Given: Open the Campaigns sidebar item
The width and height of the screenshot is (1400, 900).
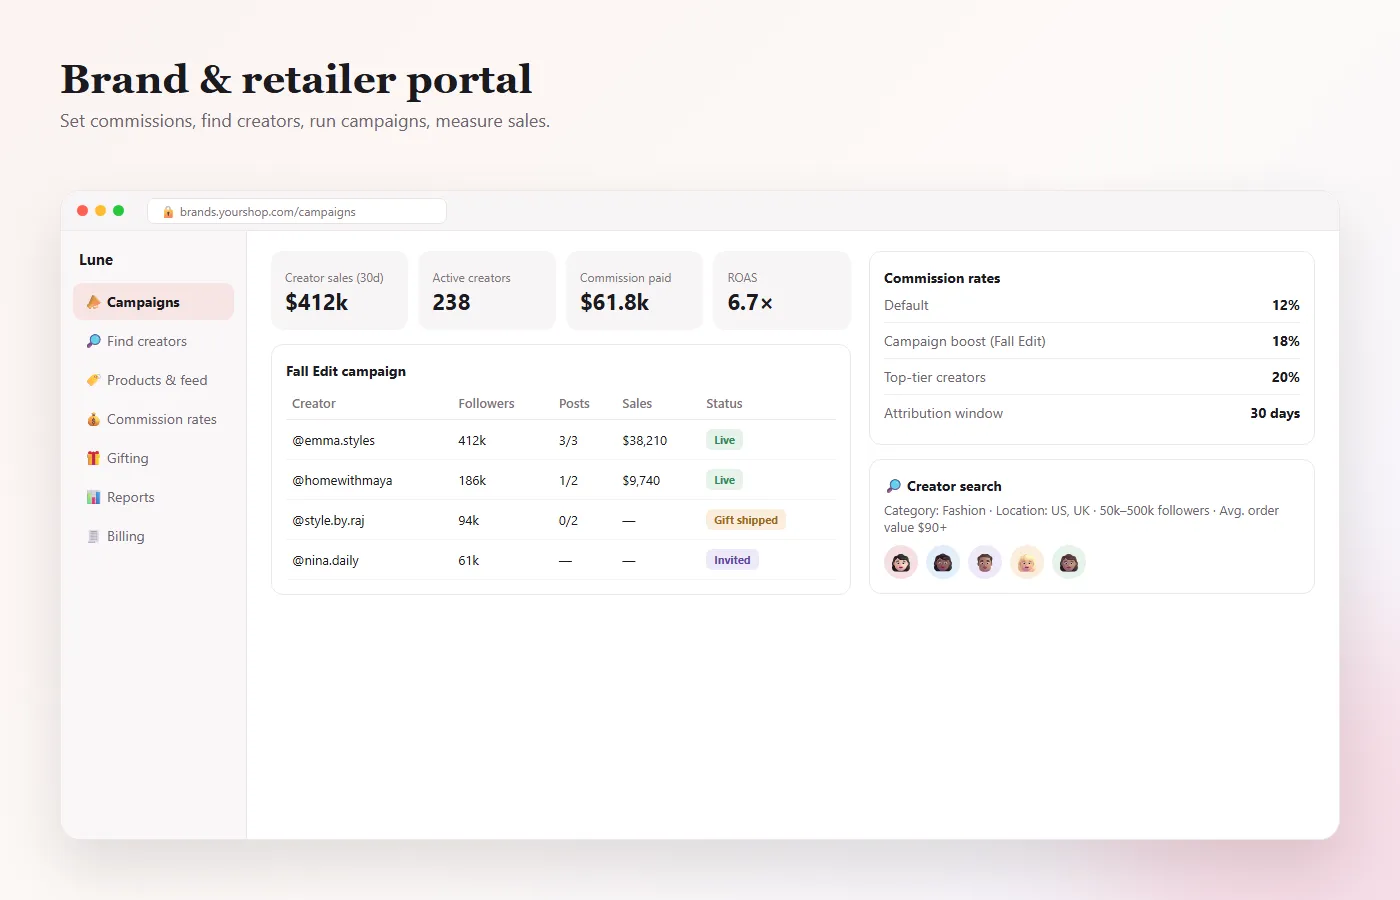Looking at the screenshot, I should [153, 302].
